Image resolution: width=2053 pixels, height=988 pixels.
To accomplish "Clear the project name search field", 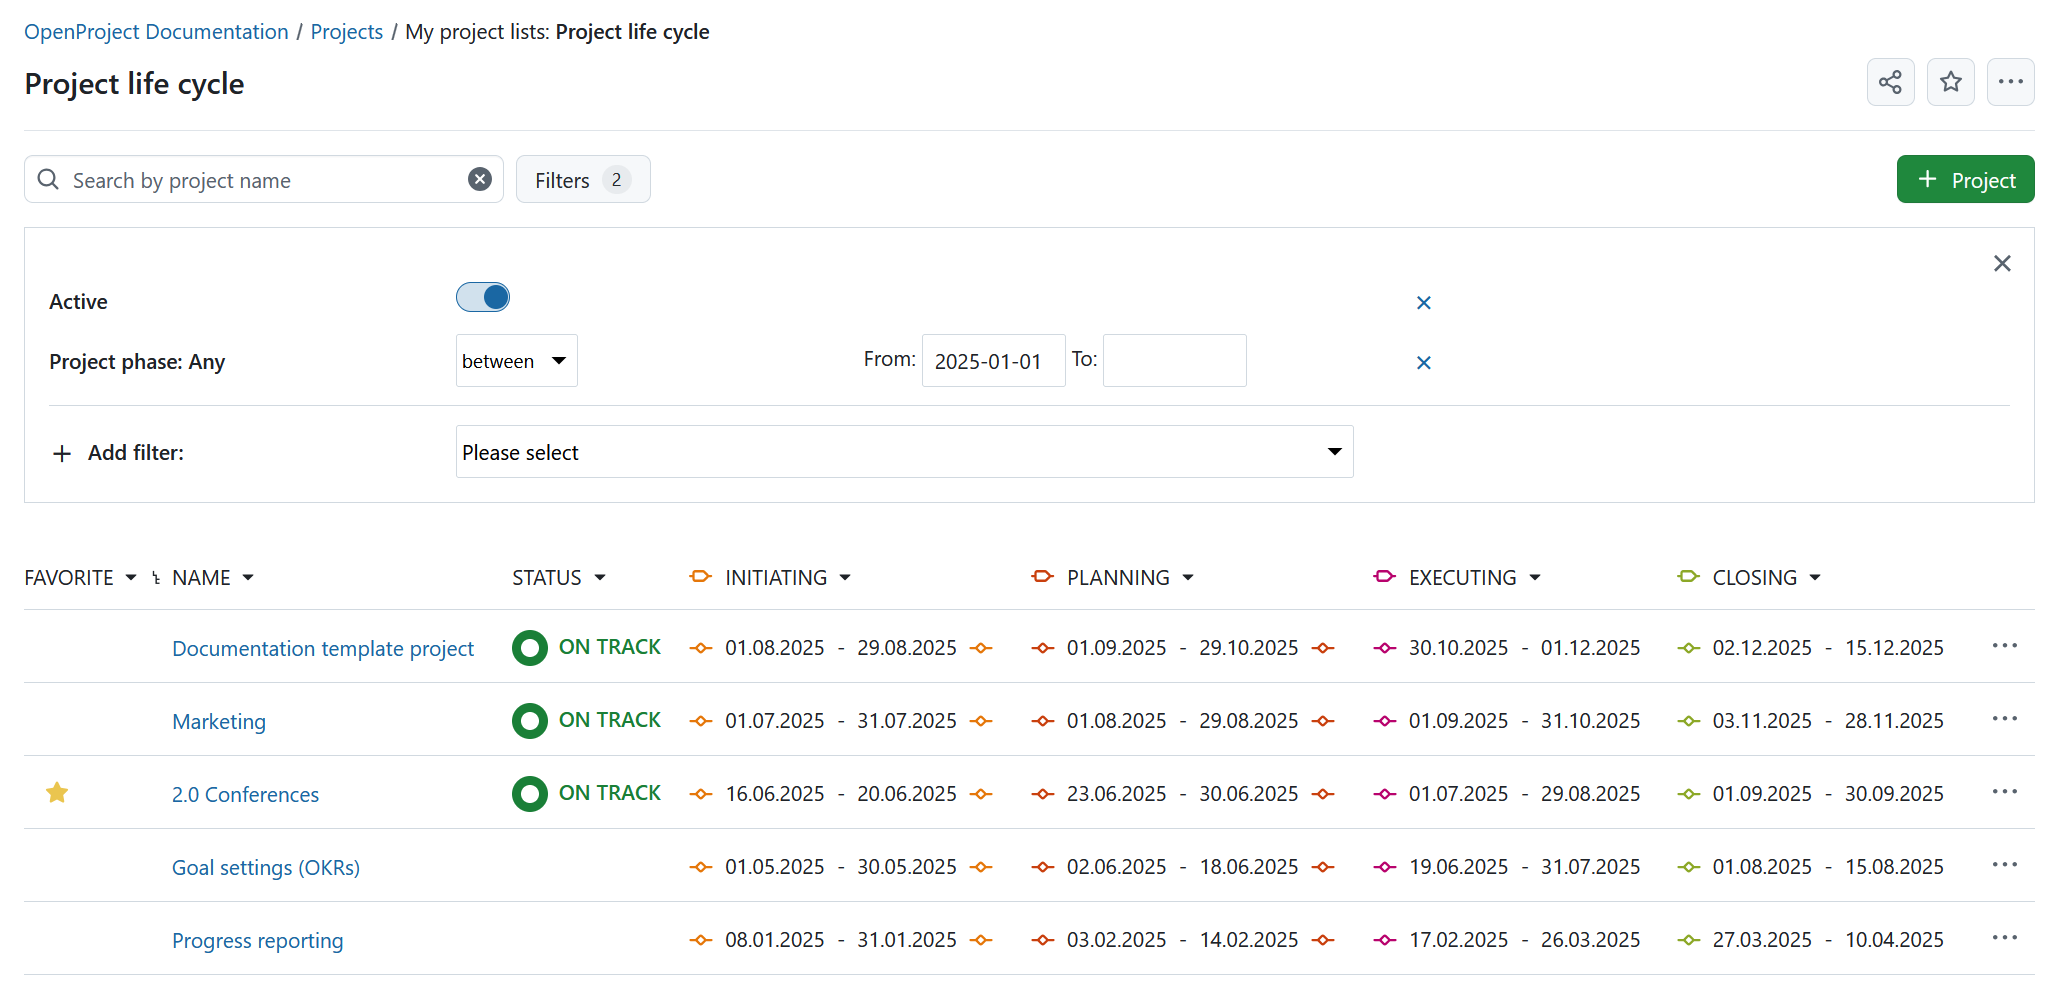I will [x=480, y=179].
